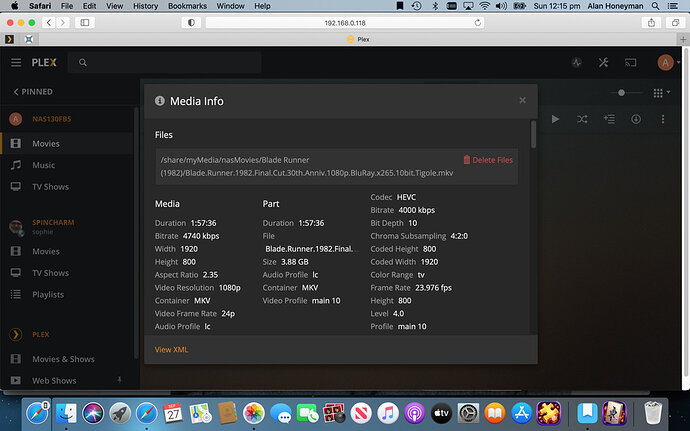
Task: Select the Plex tab
Action: 357,39
